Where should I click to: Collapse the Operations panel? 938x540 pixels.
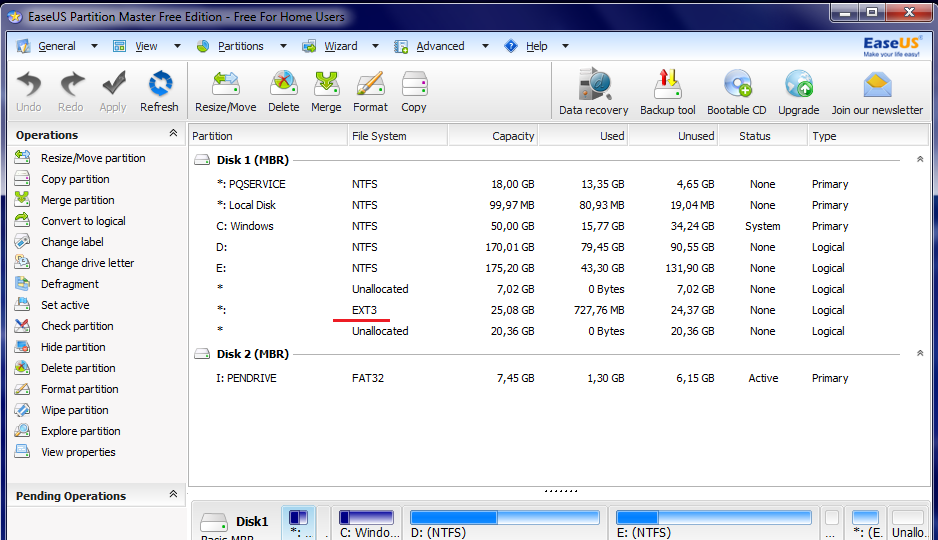pyautogui.click(x=173, y=133)
